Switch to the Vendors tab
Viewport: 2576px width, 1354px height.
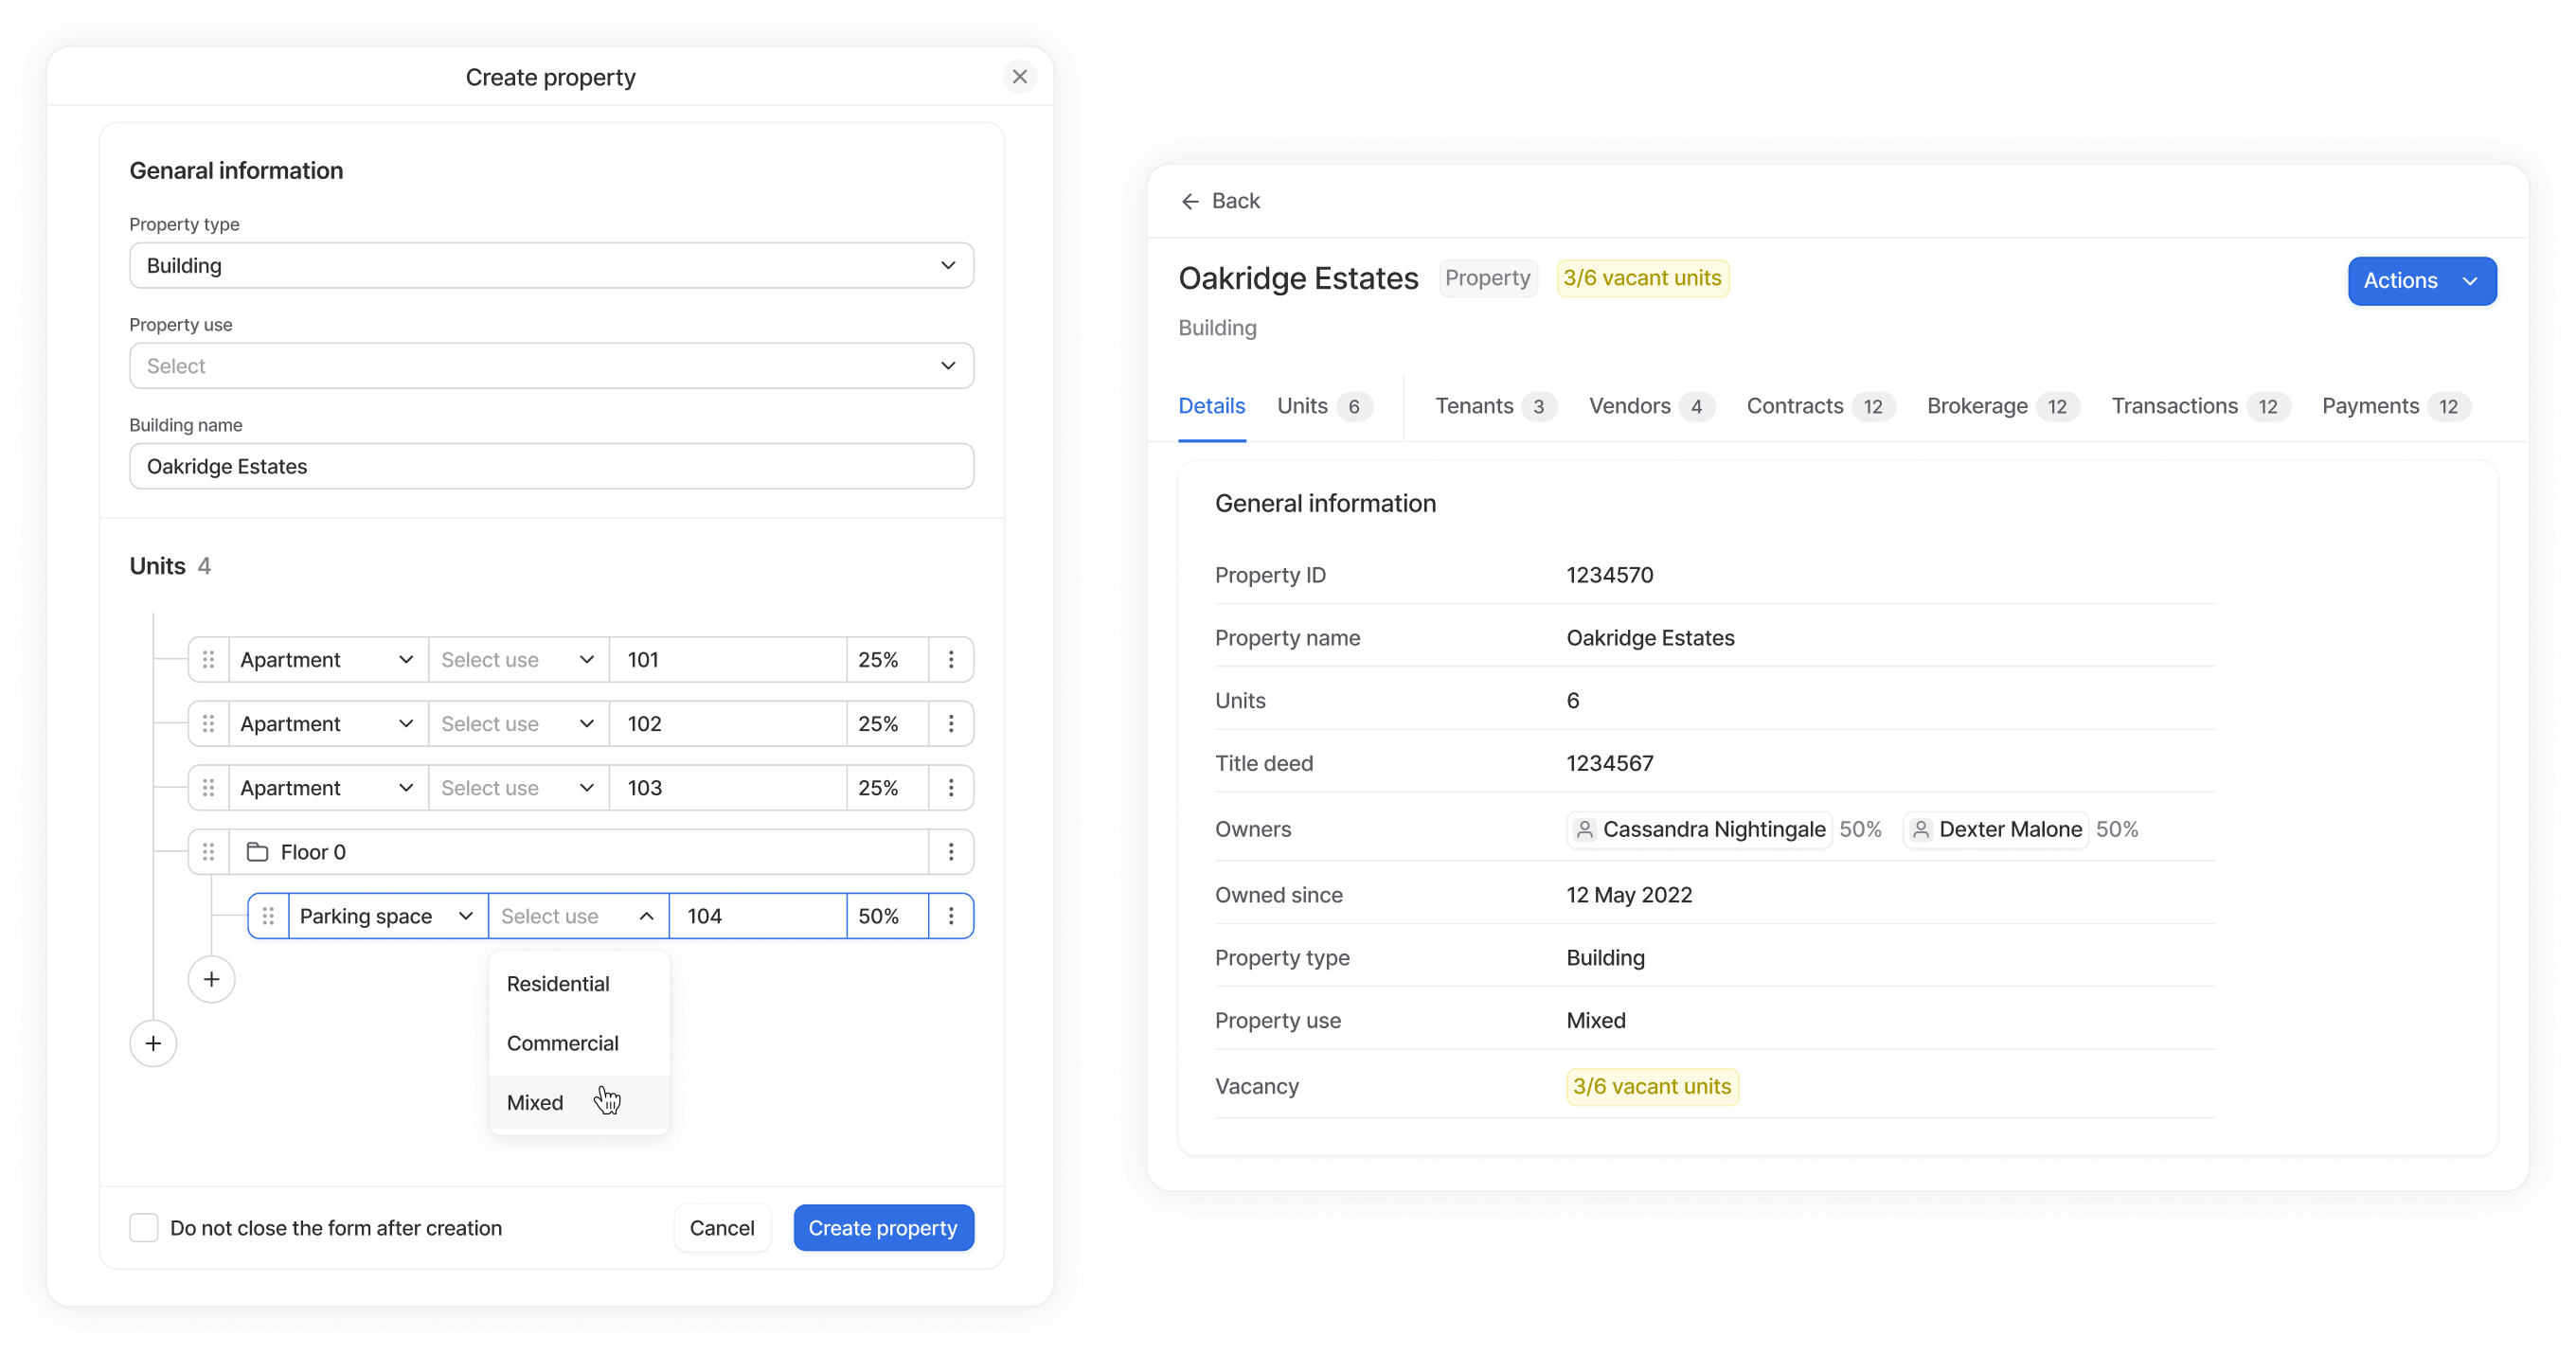pos(1651,406)
